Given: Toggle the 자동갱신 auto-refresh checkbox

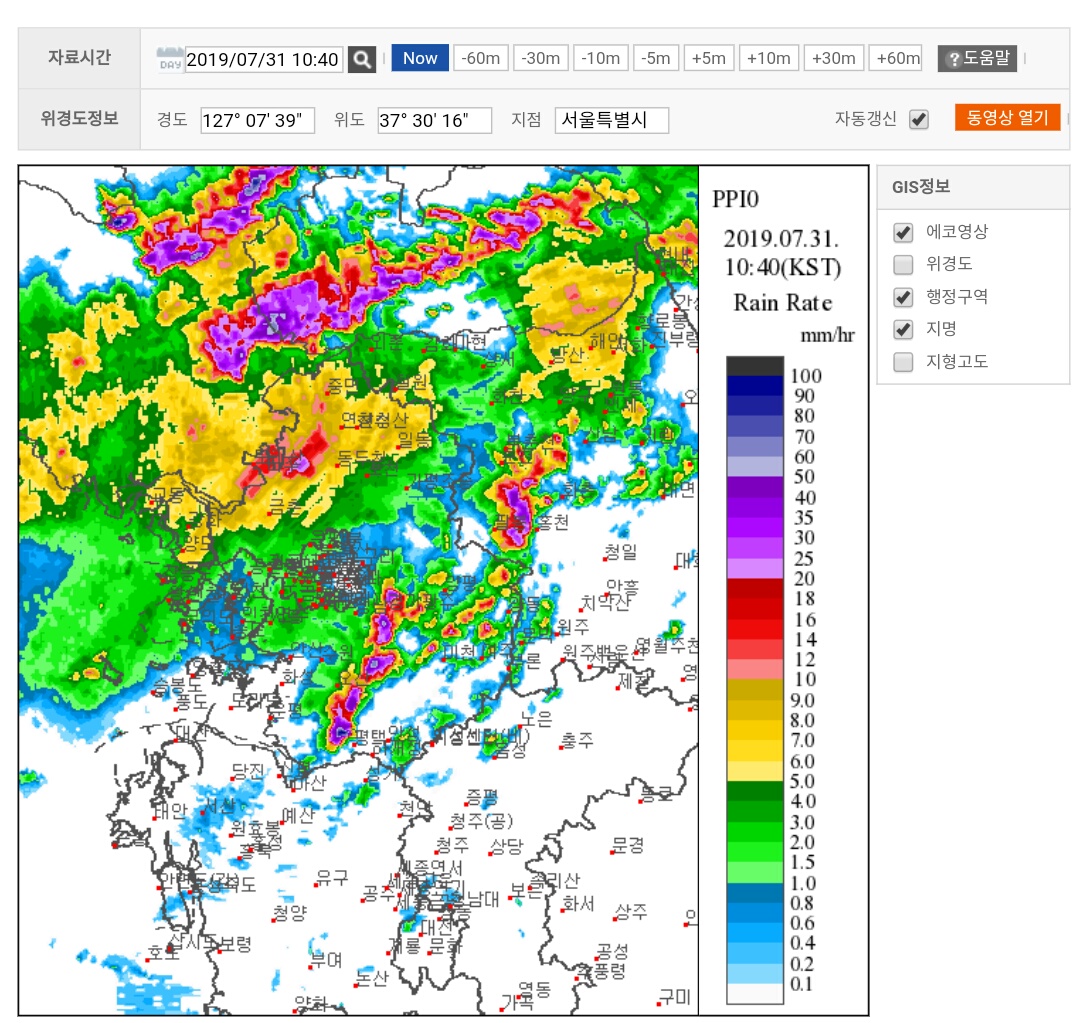Looking at the screenshot, I should [x=919, y=120].
